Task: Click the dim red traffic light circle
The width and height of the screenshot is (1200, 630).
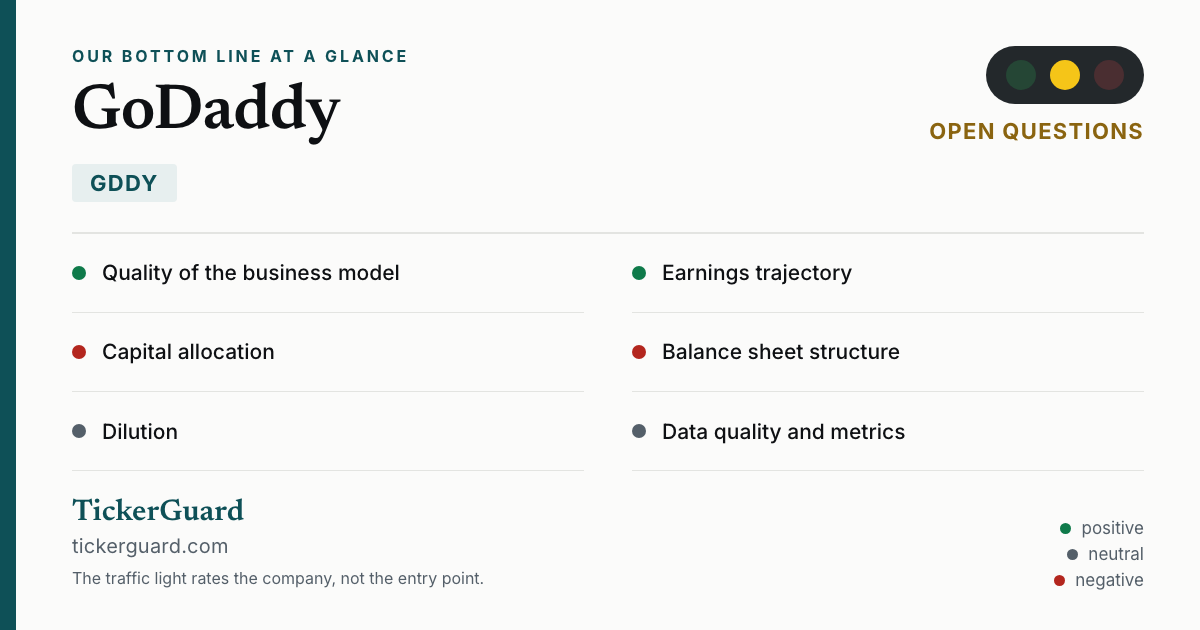Action: [1109, 75]
